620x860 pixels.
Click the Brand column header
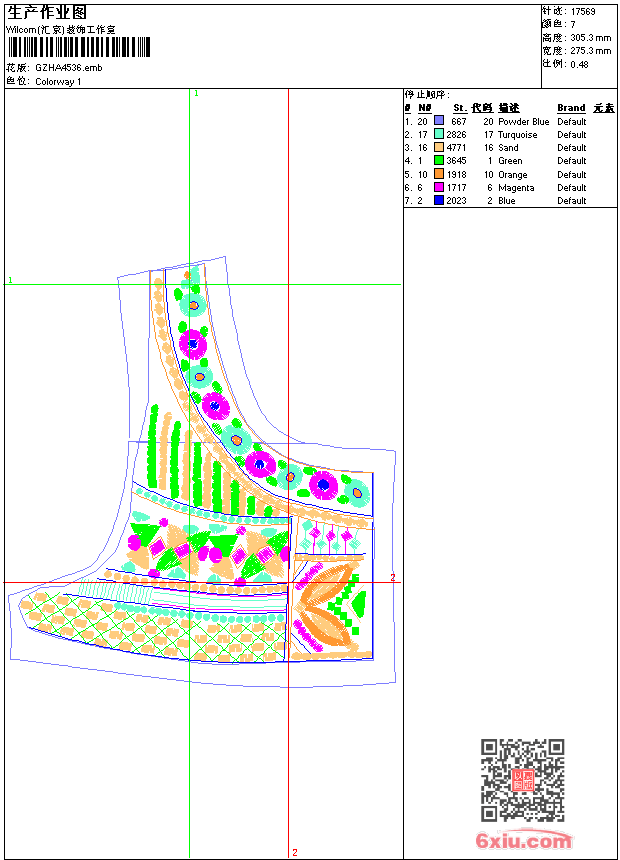click(571, 108)
